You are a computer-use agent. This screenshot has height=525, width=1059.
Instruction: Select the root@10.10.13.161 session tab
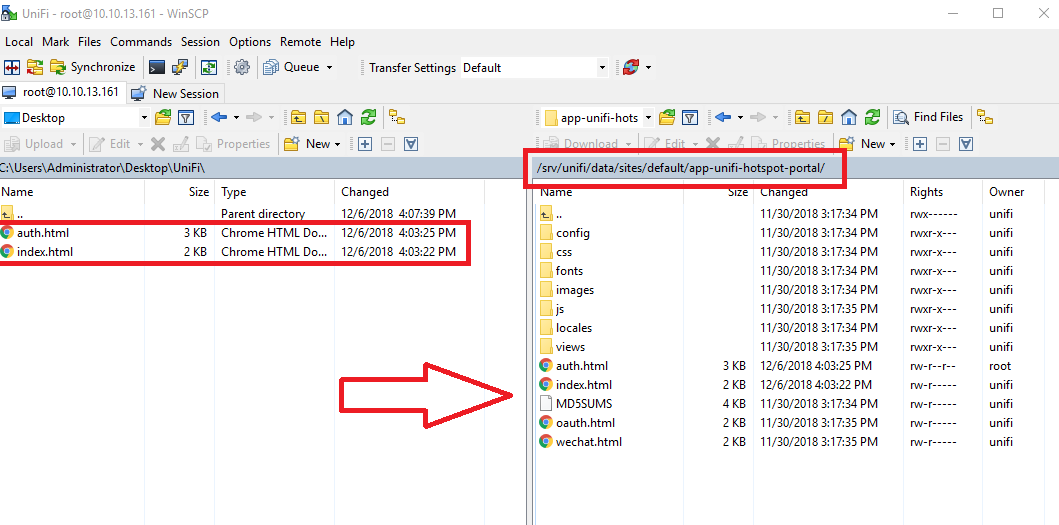click(x=62, y=93)
